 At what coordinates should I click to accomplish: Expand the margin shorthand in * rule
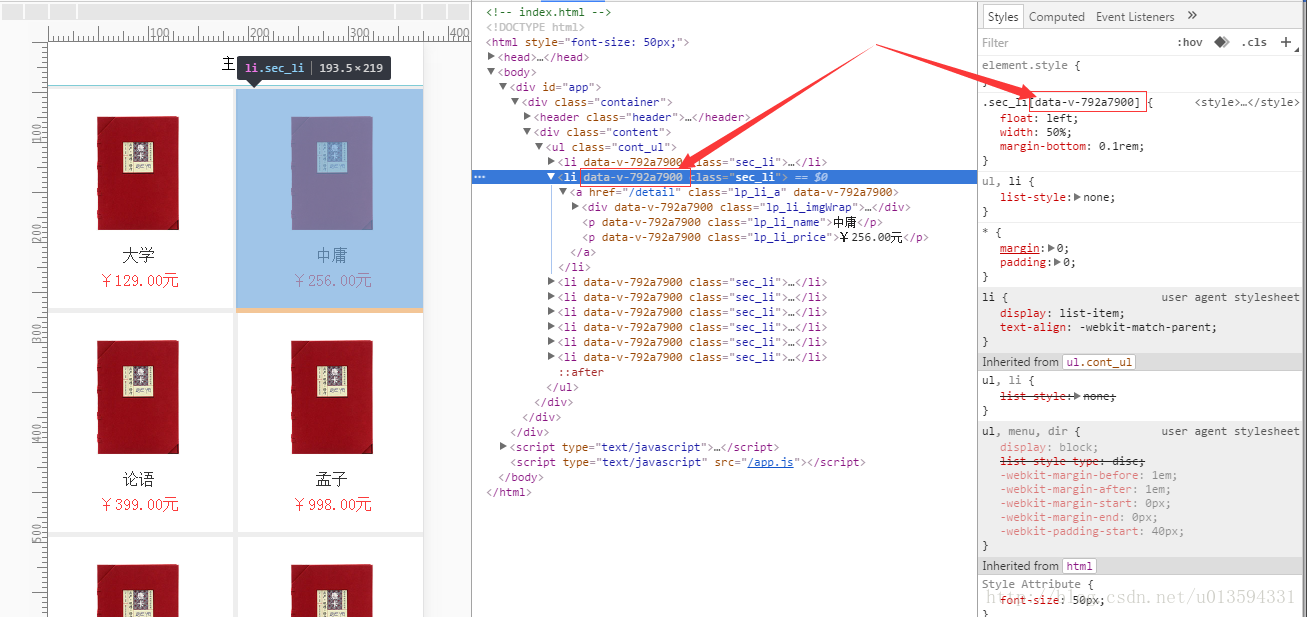(1050, 249)
